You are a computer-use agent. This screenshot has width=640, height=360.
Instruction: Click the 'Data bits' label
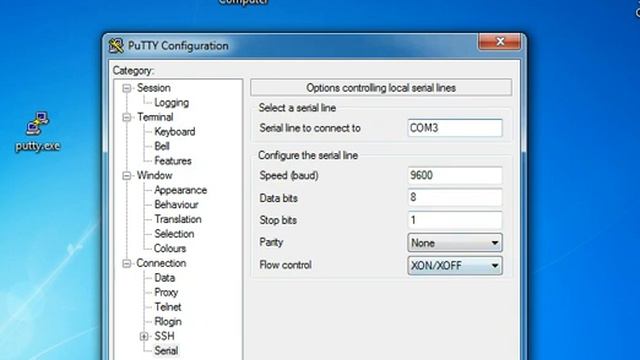click(x=278, y=198)
